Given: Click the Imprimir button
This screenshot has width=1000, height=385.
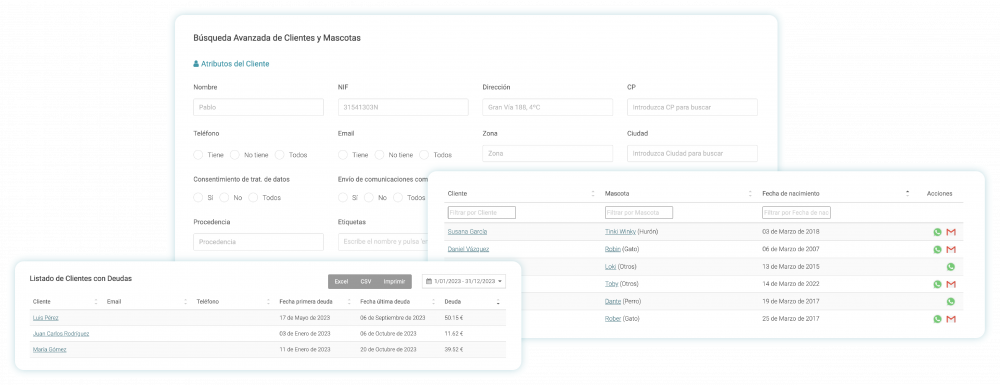Looking at the screenshot, I should coord(394,281).
